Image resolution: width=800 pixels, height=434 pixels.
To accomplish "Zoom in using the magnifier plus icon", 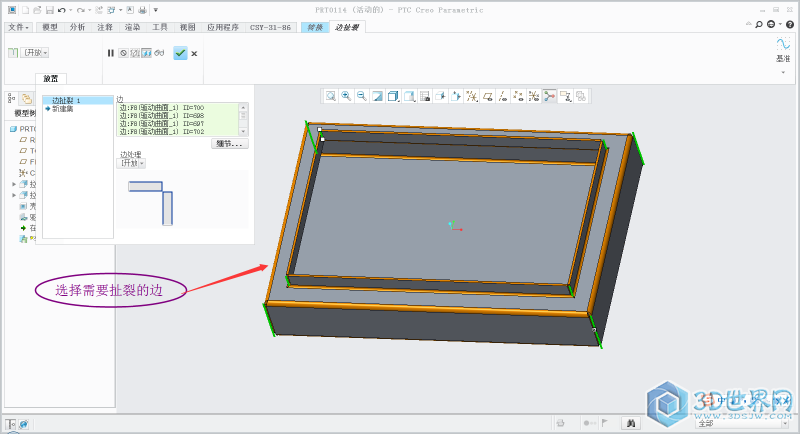I will (x=346, y=96).
